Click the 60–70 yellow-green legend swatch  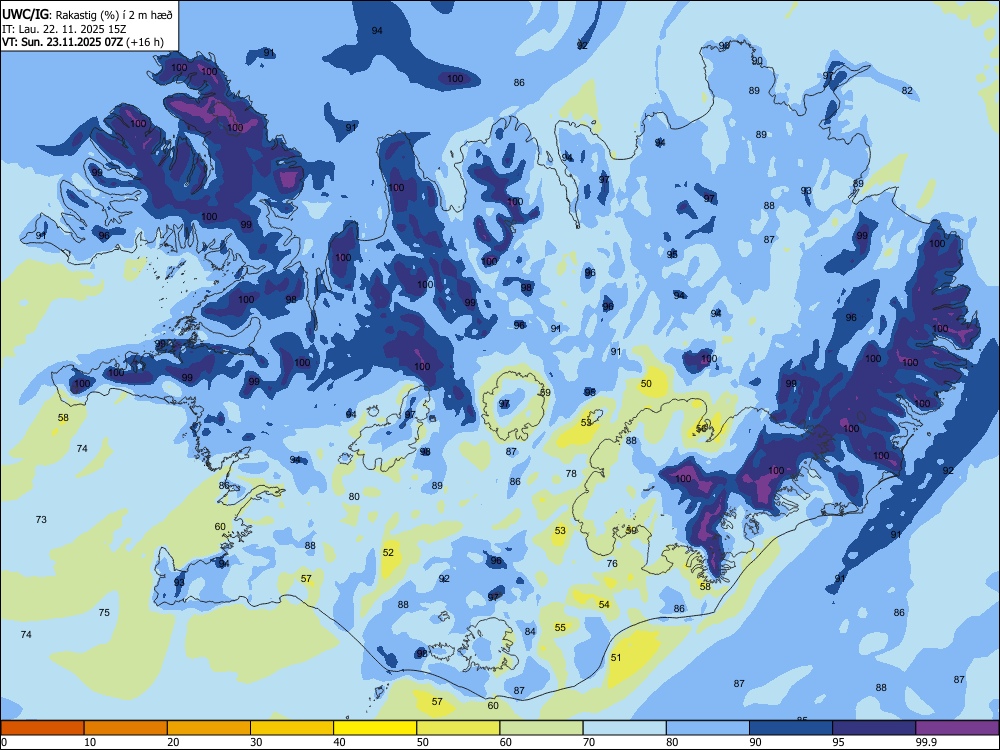pos(541,728)
